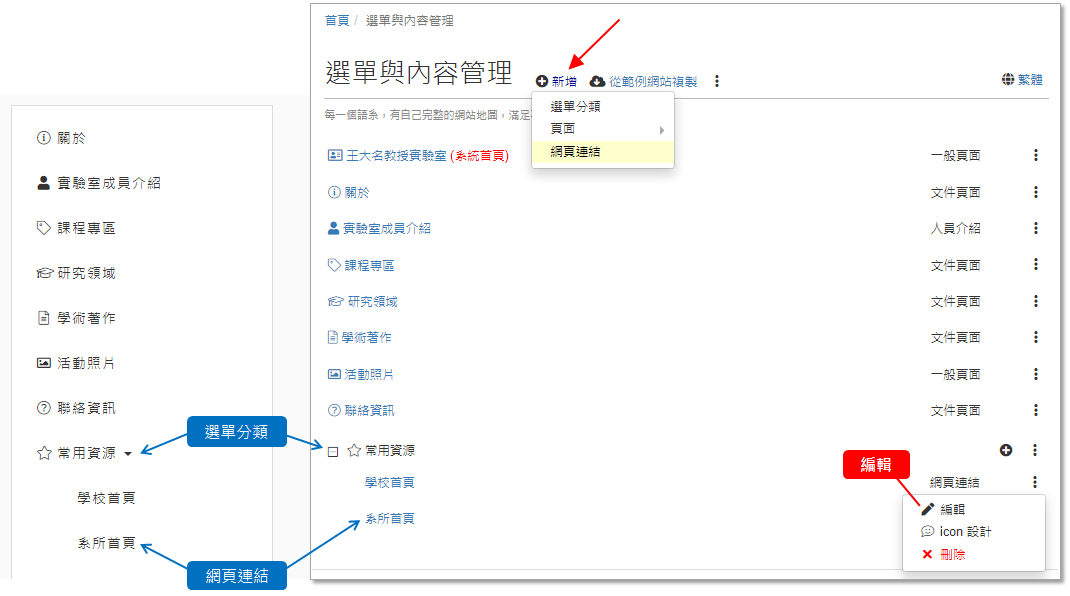Click the plus icon beside 常用資源 row
Screen dimensions: 1070x596
point(1006,450)
